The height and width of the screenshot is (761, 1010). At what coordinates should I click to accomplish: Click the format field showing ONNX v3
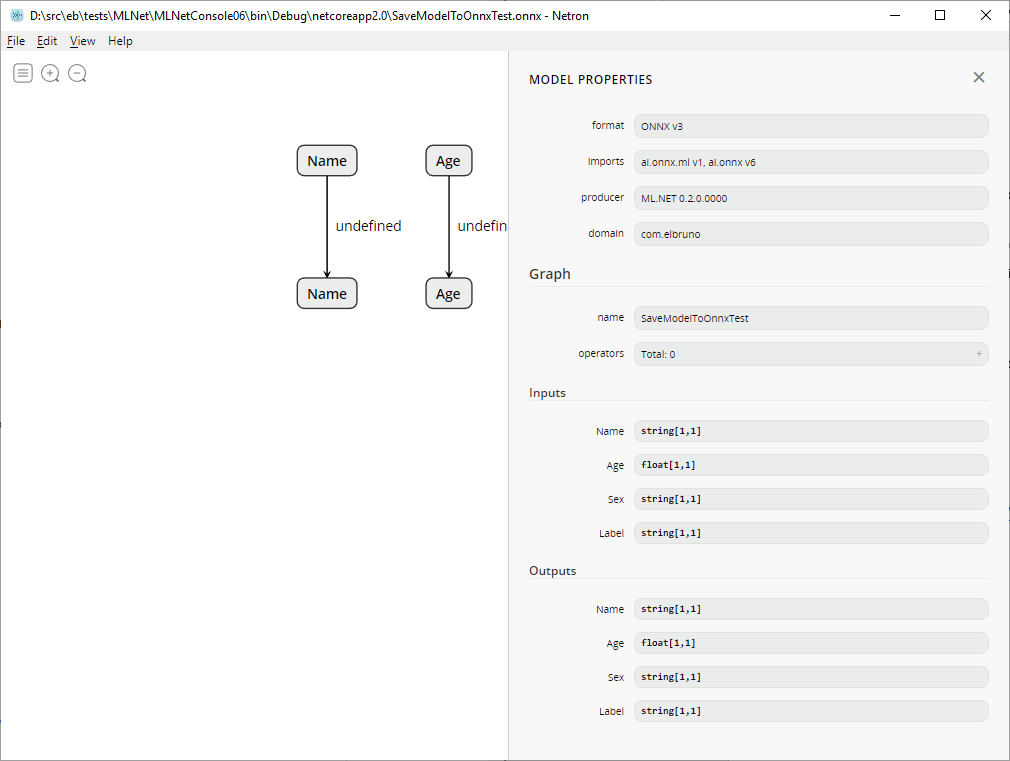click(810, 126)
